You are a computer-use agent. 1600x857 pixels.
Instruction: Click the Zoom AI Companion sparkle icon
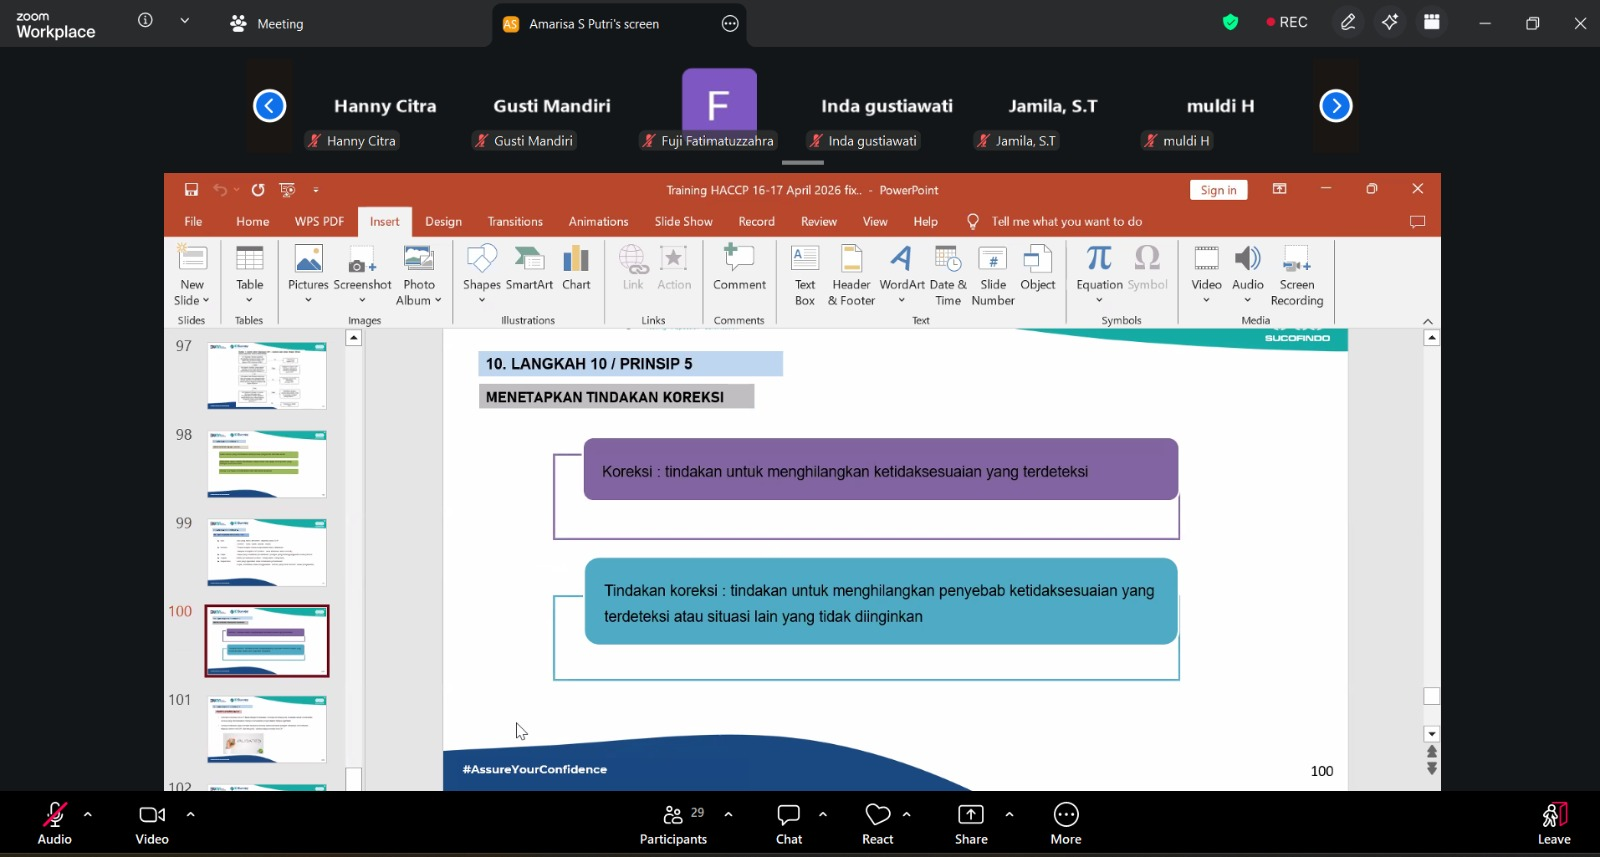[1390, 22]
